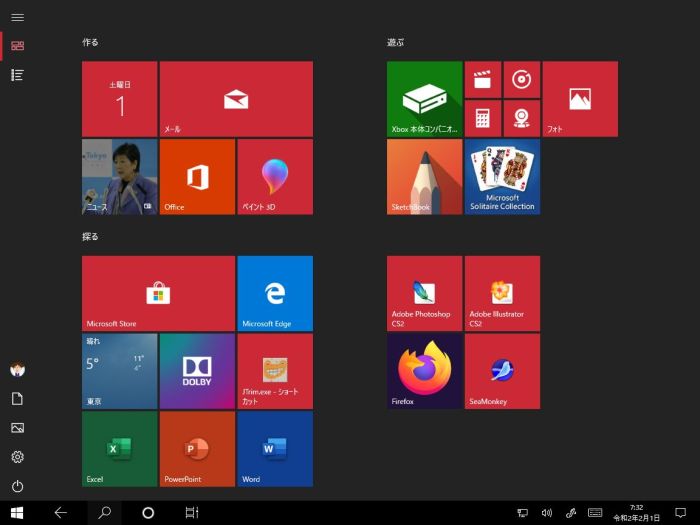700x525 pixels.
Task: Open the Power options button
Action: (x=17, y=486)
